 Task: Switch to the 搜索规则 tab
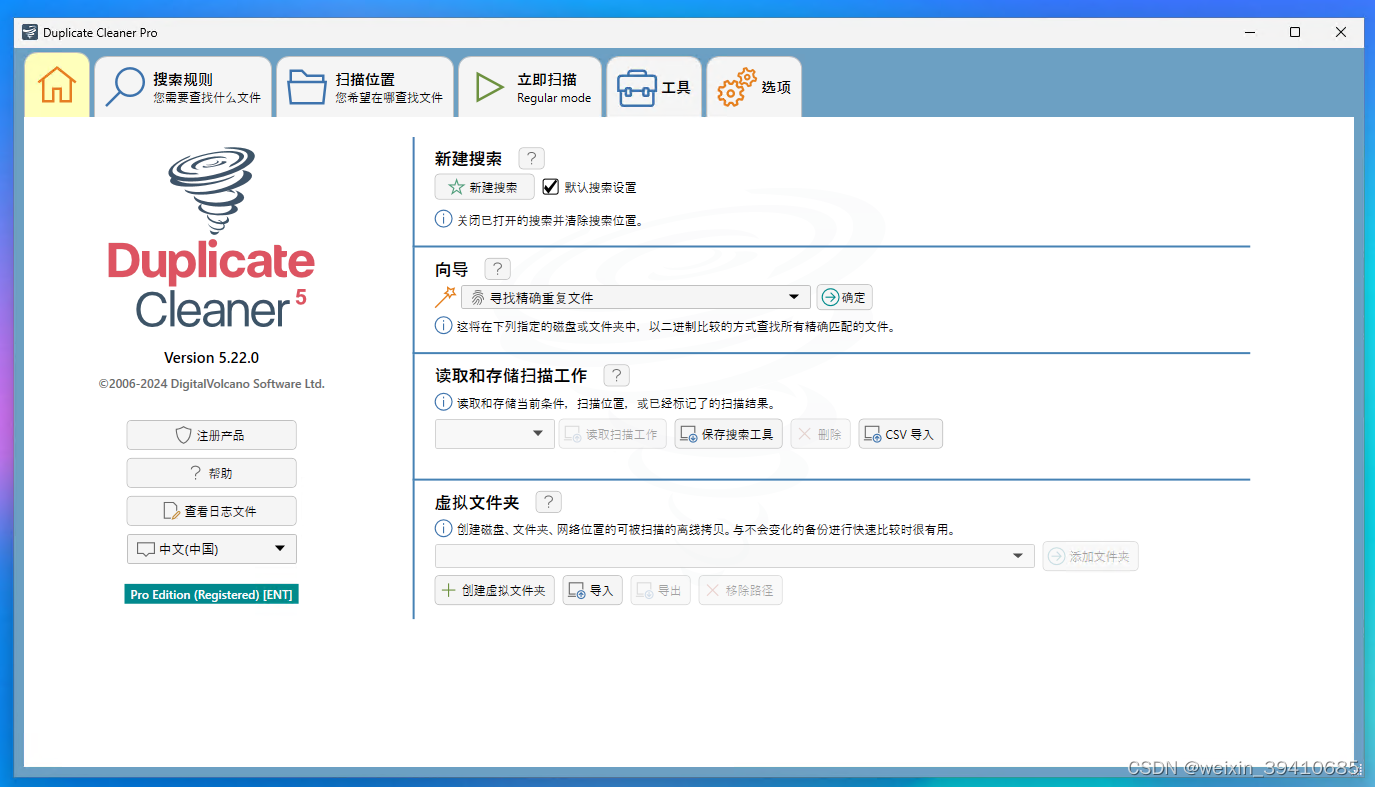[x=183, y=88]
